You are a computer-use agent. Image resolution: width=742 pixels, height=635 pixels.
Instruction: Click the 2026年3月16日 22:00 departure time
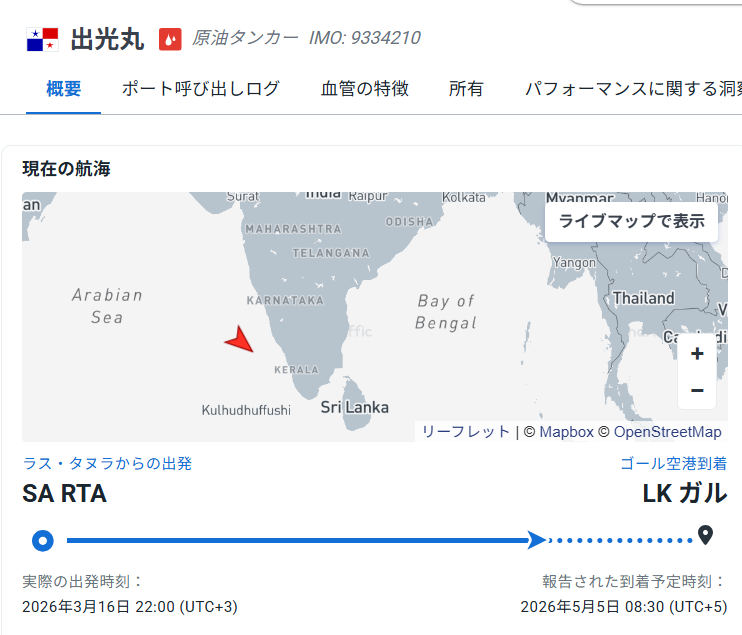click(x=130, y=607)
